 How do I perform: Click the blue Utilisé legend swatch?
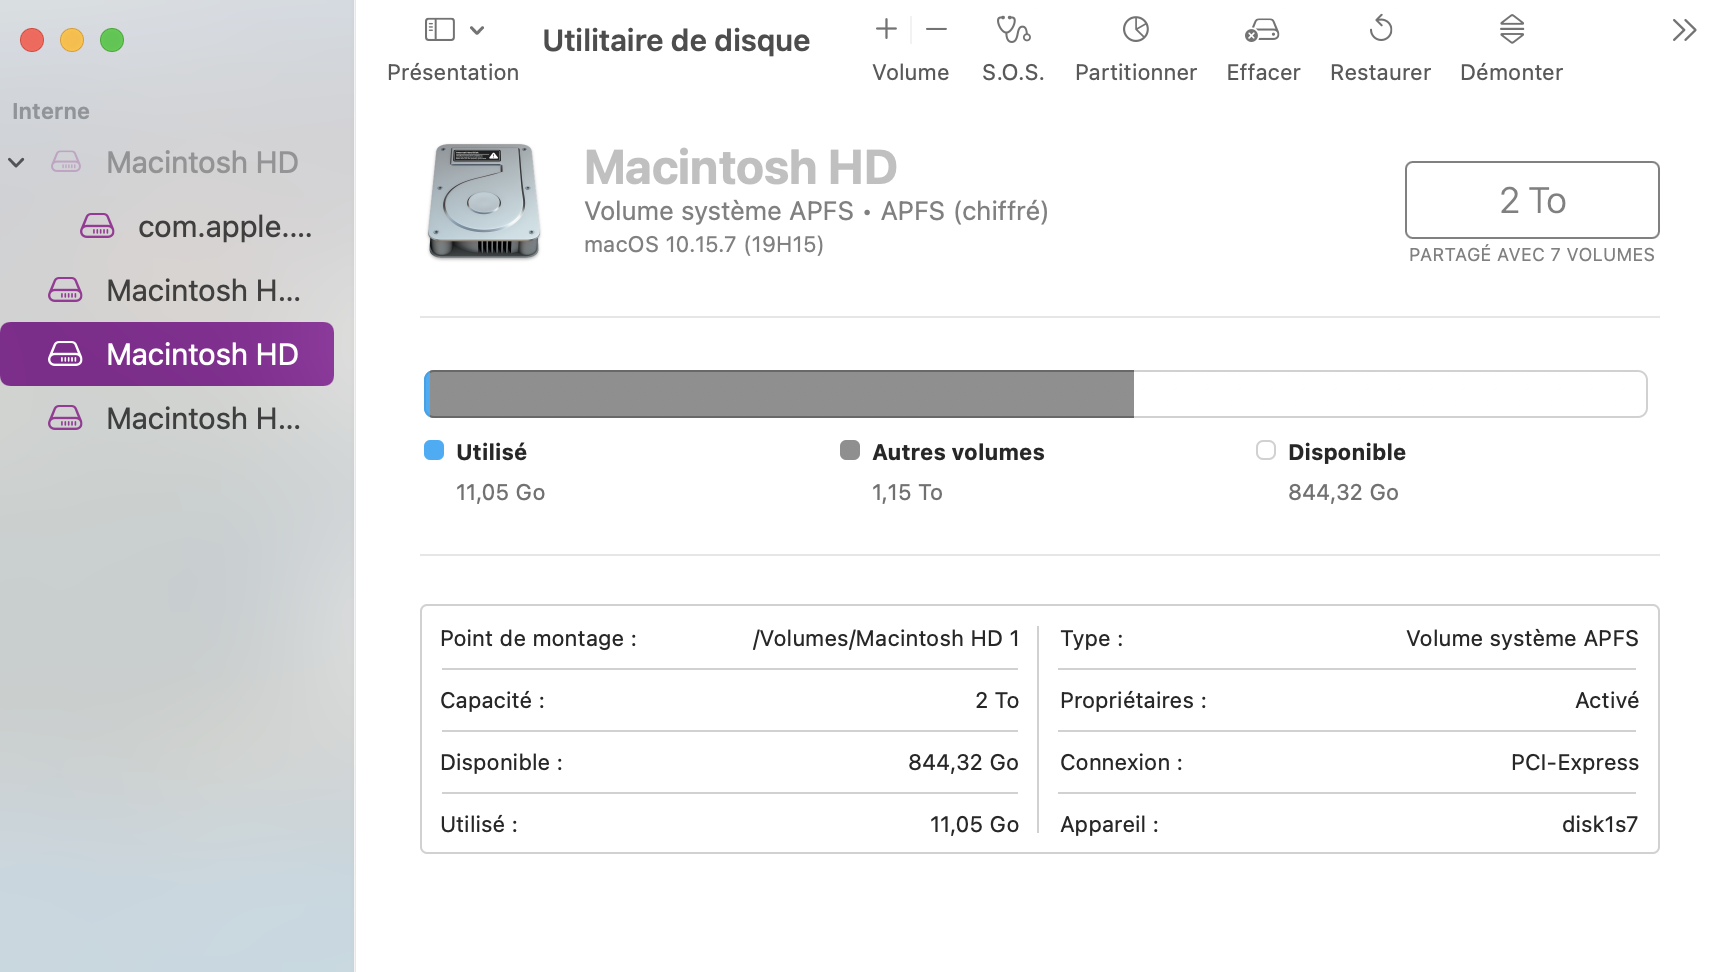[x=434, y=451]
